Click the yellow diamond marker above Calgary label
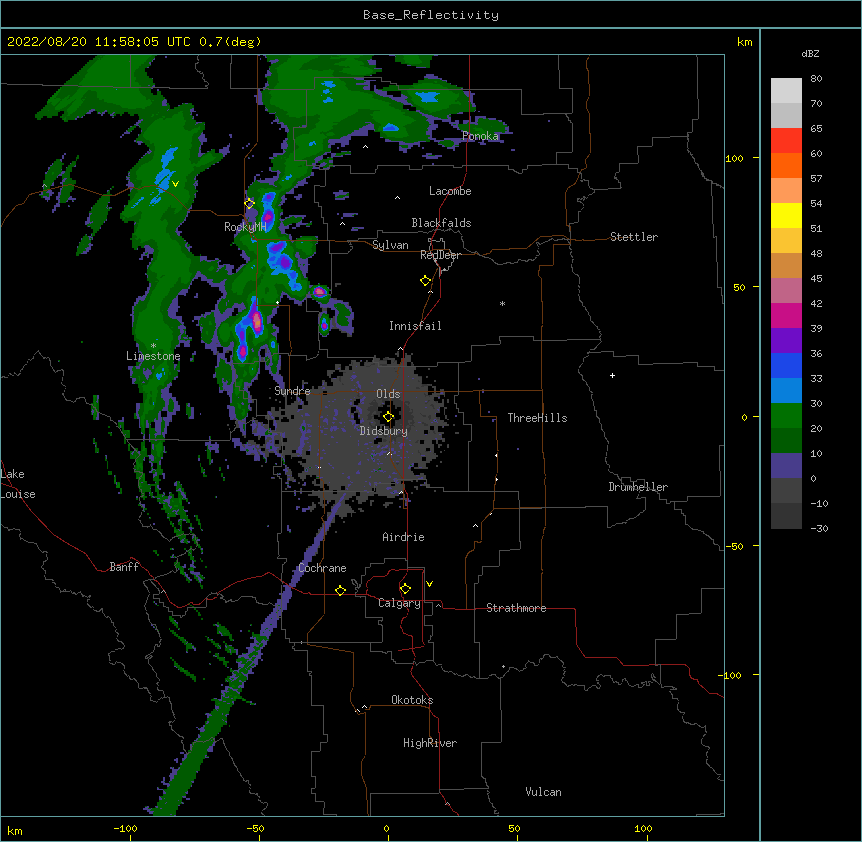 (405, 589)
